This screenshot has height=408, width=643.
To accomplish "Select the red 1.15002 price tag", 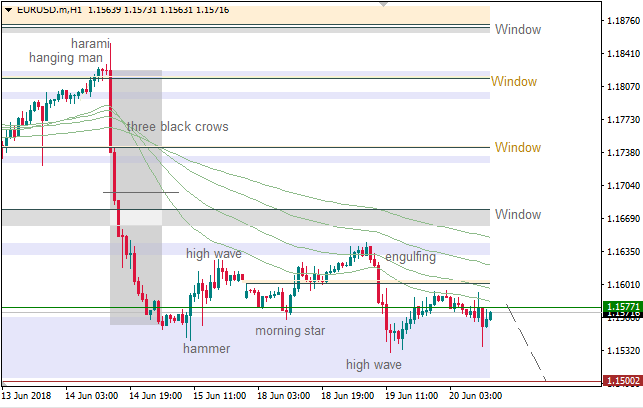I will click(x=621, y=381).
